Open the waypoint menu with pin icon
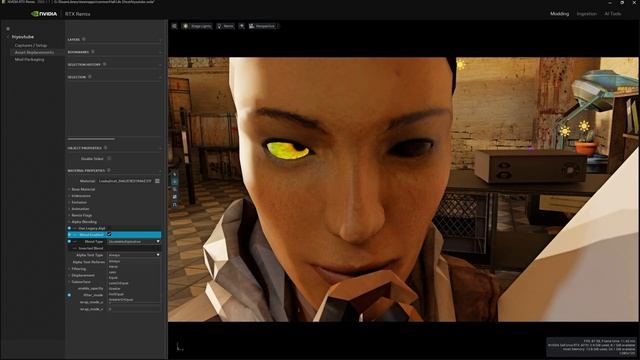Screen dimensions: 640x360 click(225, 26)
